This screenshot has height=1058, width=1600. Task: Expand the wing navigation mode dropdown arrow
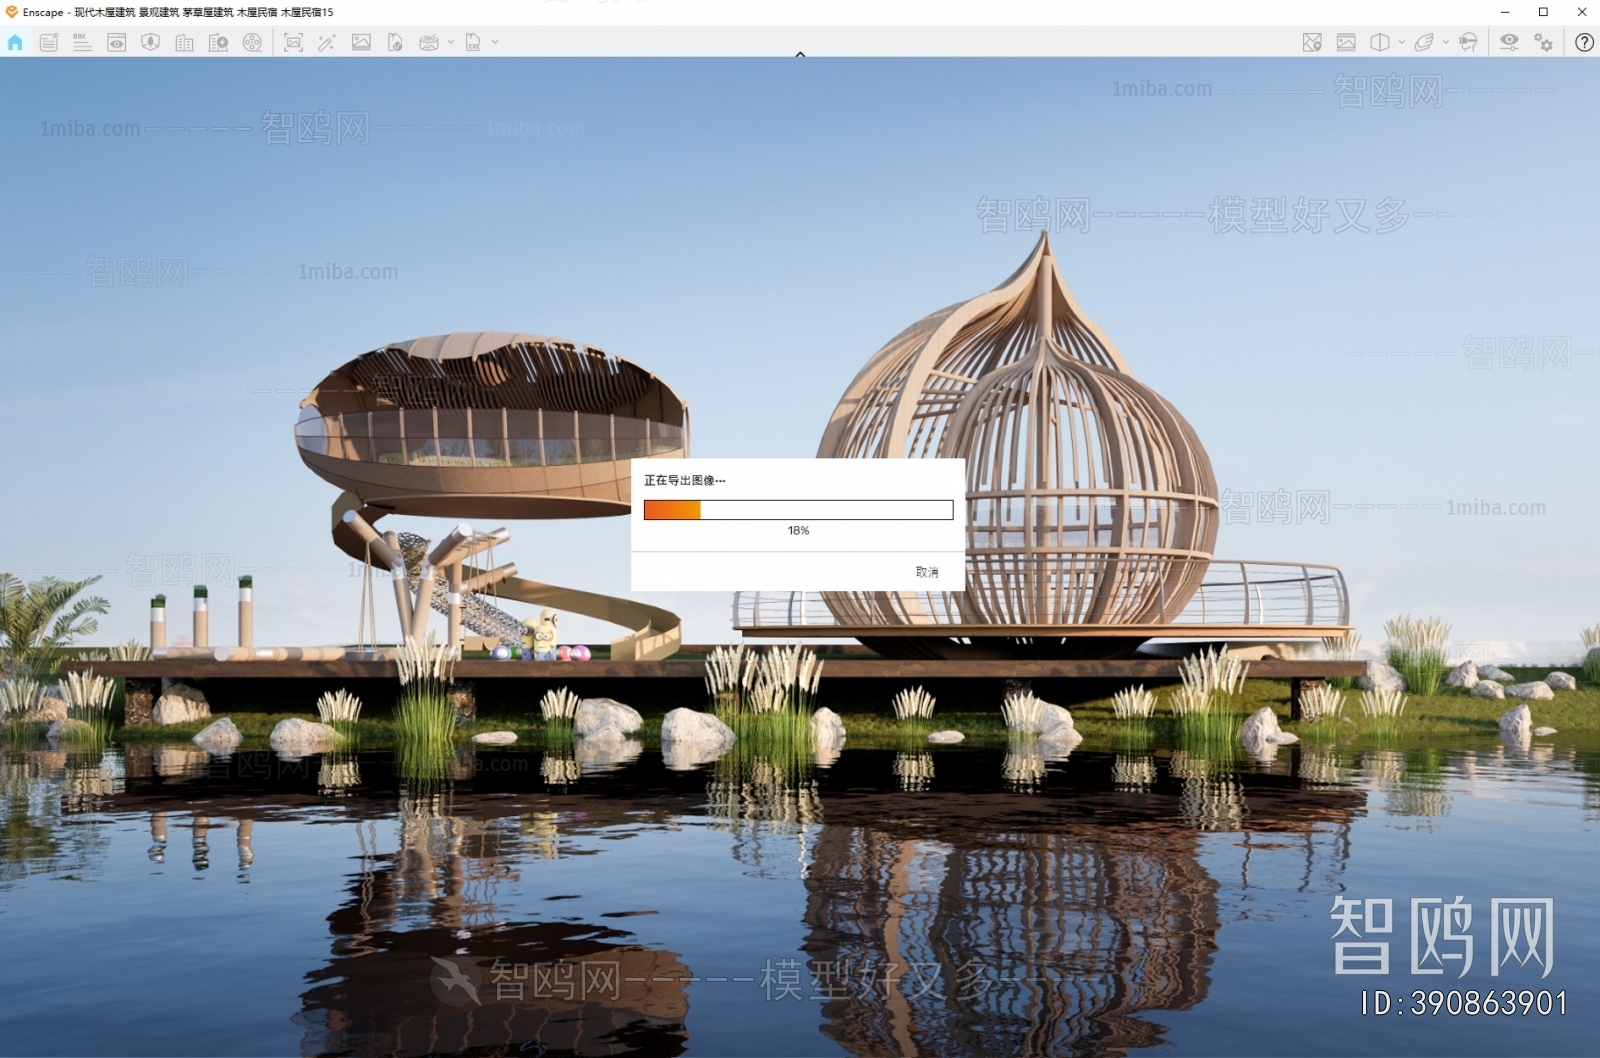[x=1445, y=42]
